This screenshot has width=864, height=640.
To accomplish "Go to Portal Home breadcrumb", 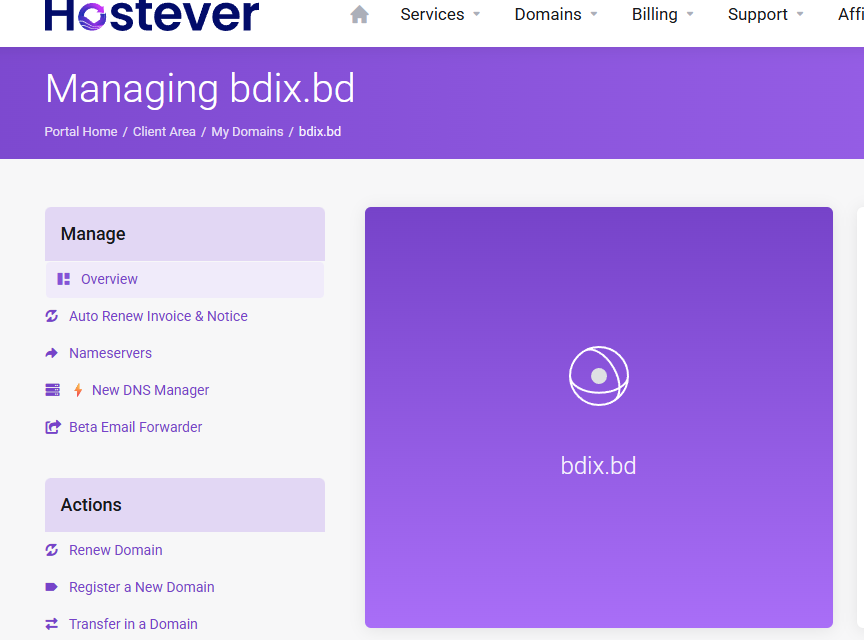I will click(81, 131).
